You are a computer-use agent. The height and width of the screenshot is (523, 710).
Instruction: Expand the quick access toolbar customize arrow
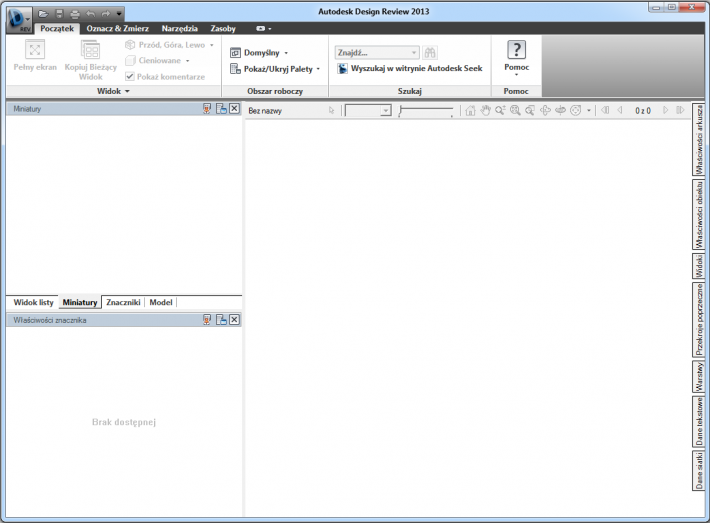pos(119,14)
